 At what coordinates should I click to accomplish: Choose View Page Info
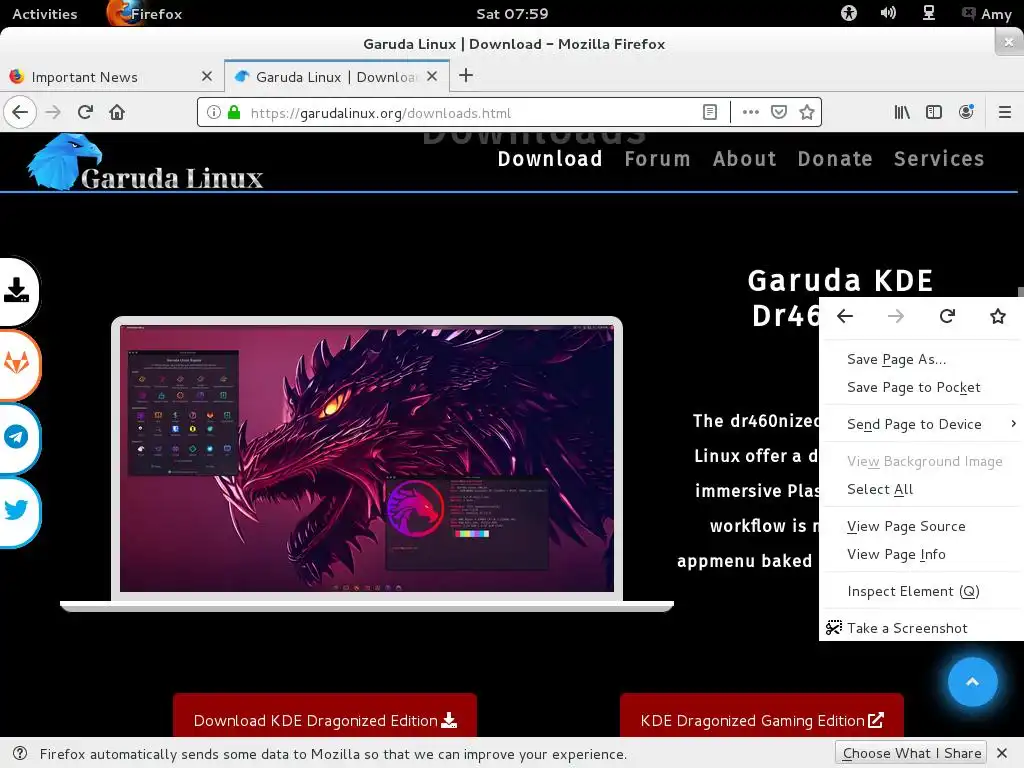point(921,554)
